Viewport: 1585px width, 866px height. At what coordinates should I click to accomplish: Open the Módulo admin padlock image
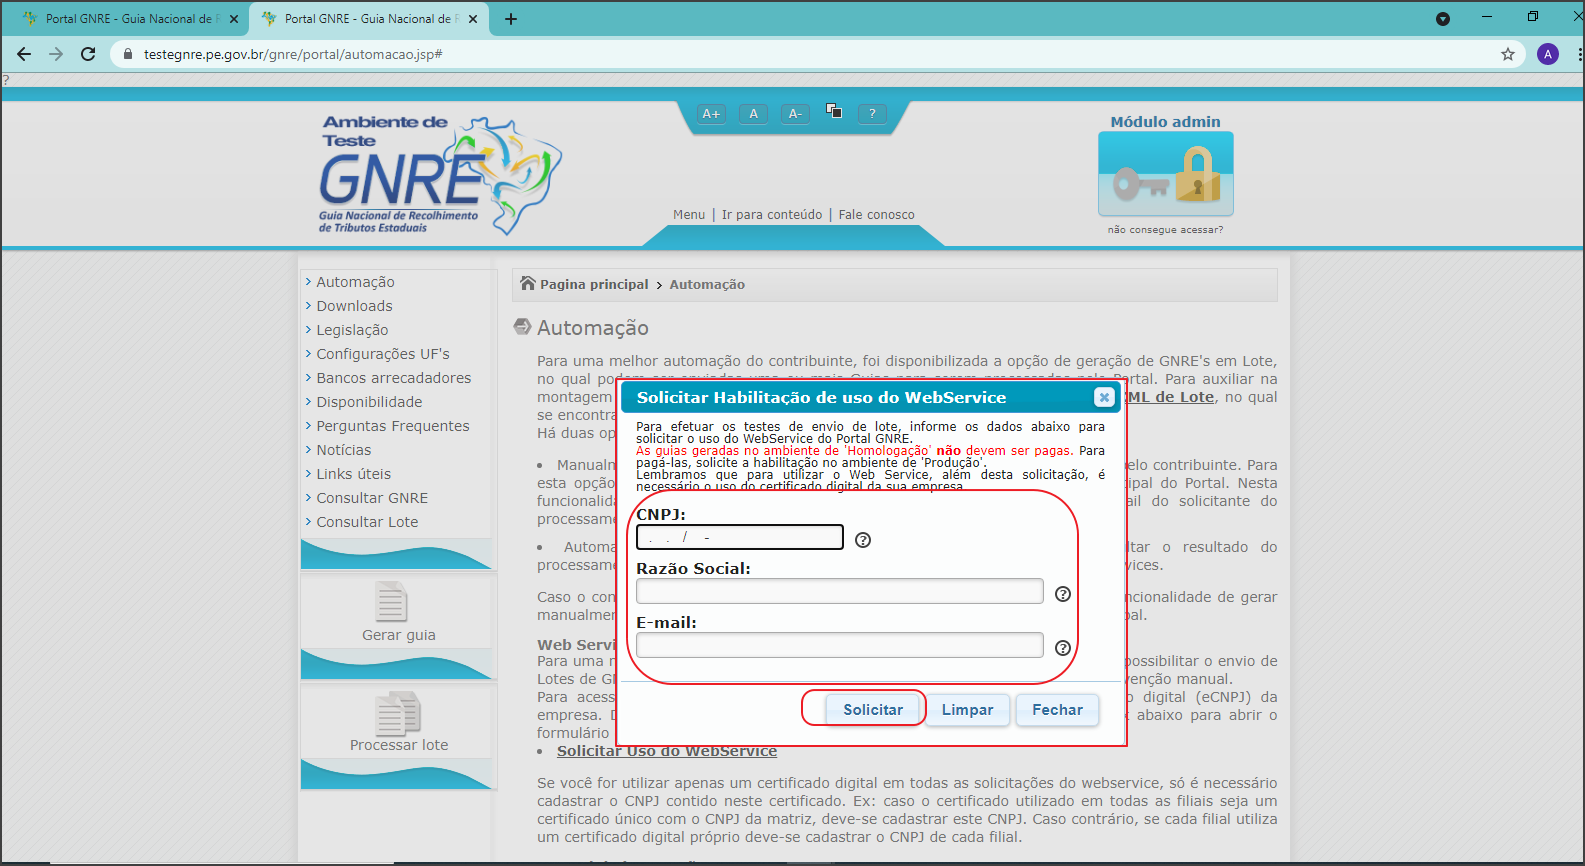click(1166, 174)
